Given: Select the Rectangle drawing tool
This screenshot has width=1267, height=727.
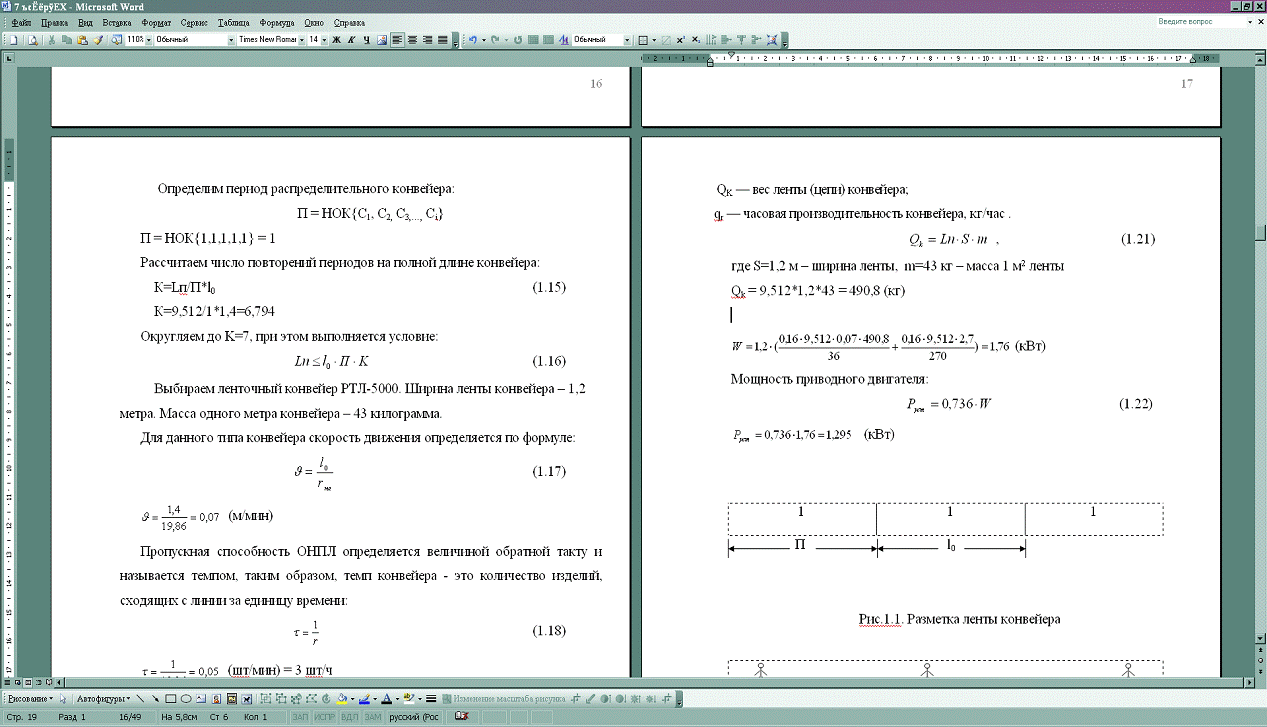Looking at the screenshot, I should [x=171, y=699].
